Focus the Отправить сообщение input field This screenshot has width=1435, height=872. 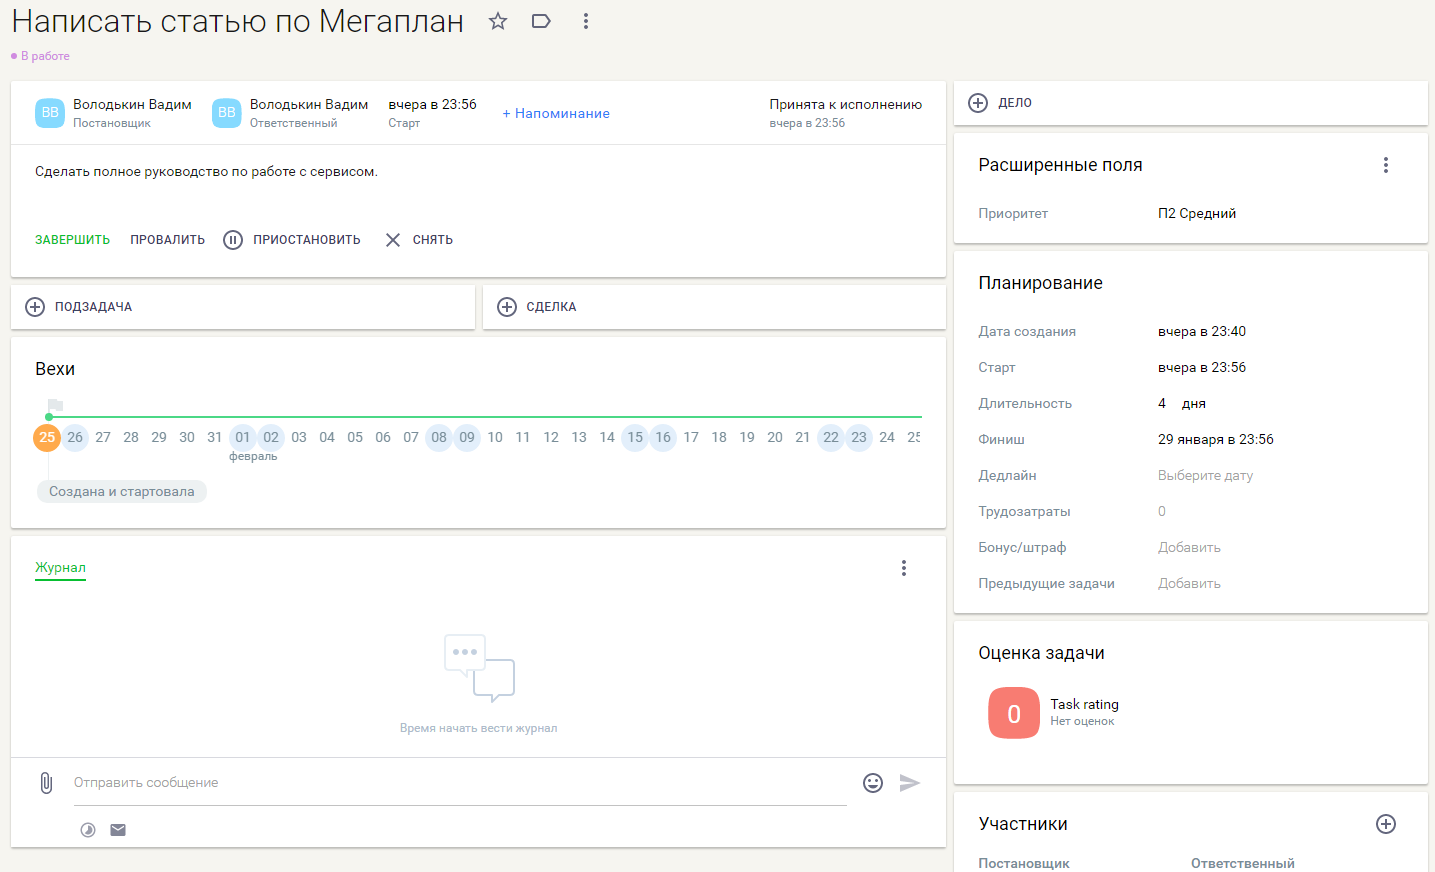tap(460, 783)
